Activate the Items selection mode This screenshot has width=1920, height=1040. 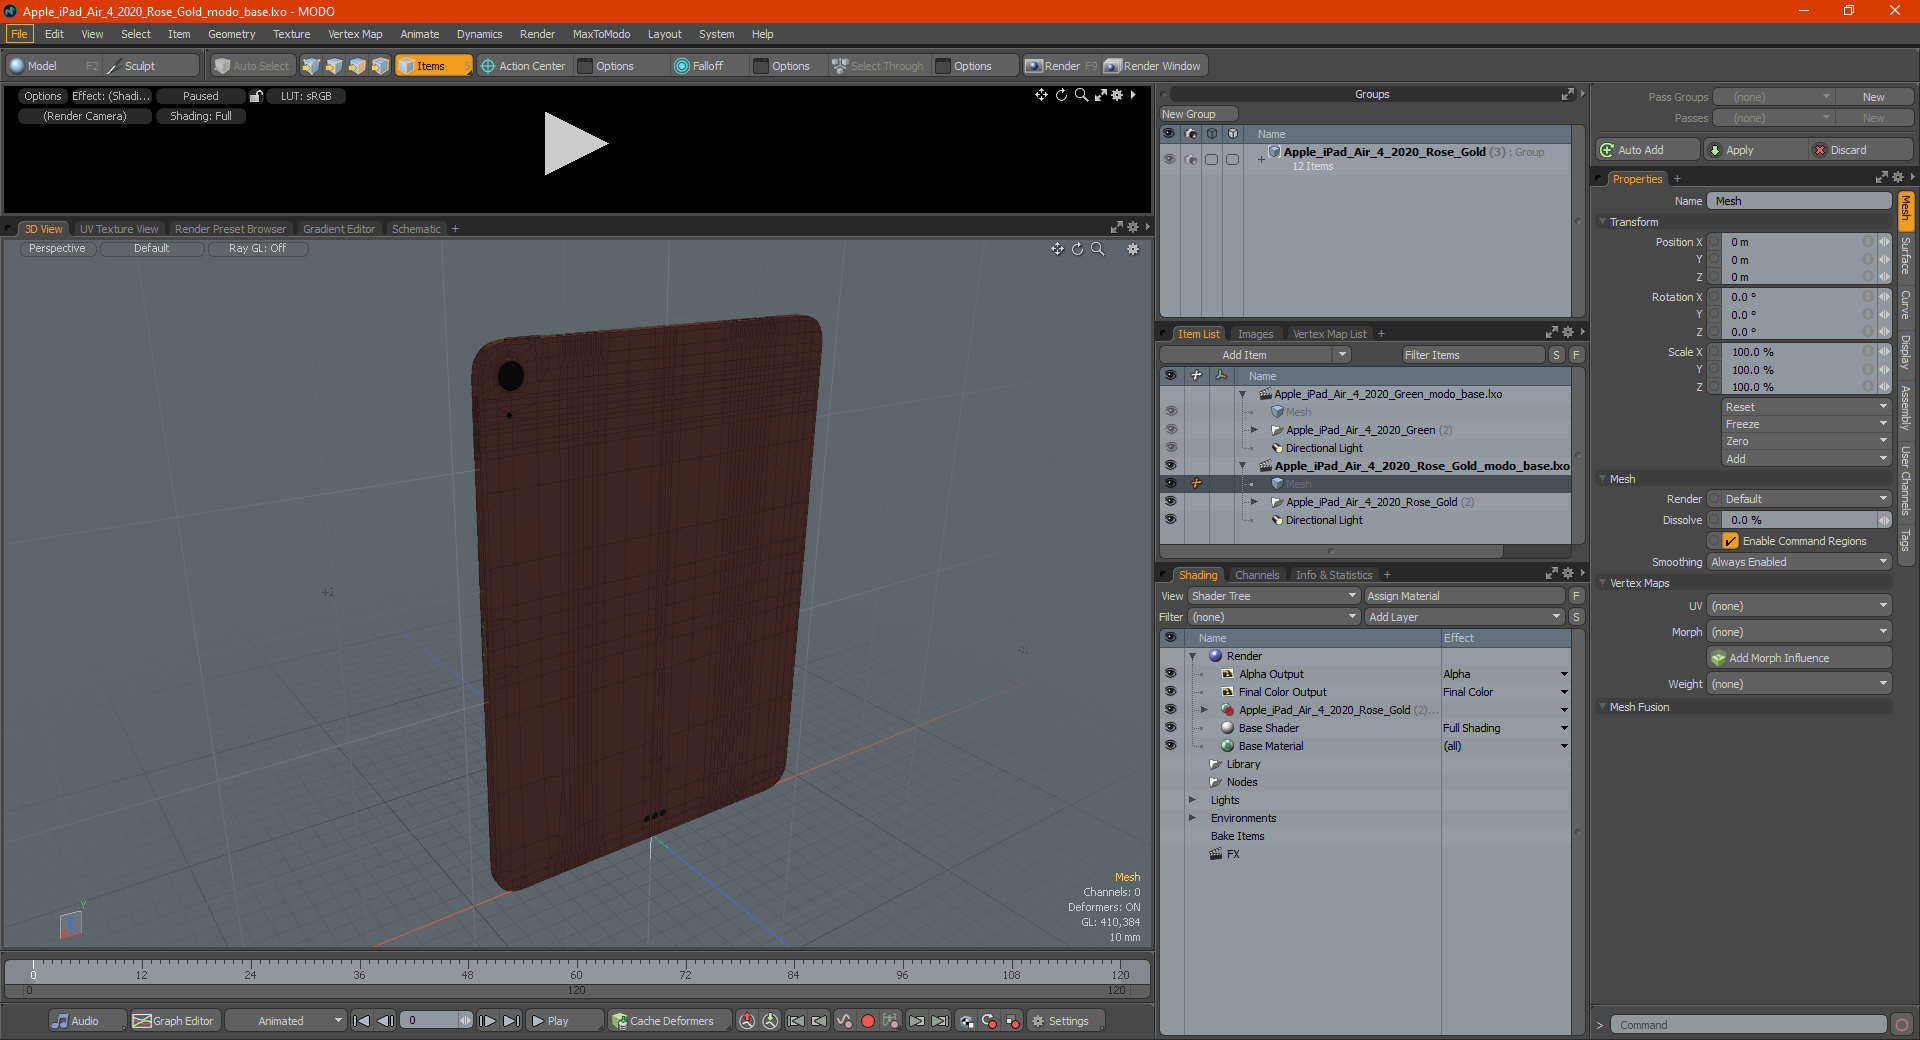coord(433,66)
